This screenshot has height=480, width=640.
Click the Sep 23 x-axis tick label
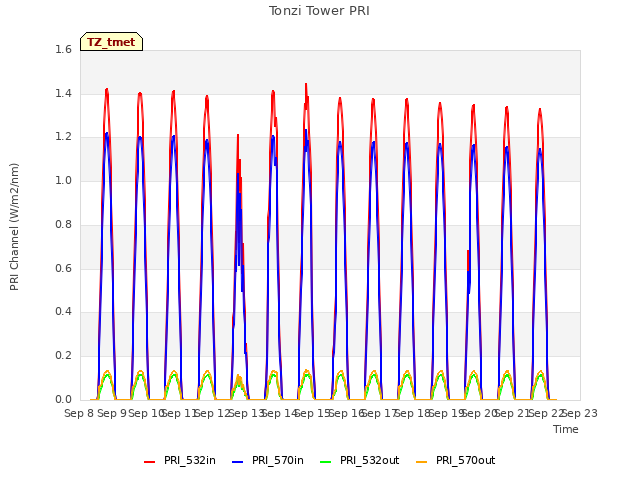point(580,413)
